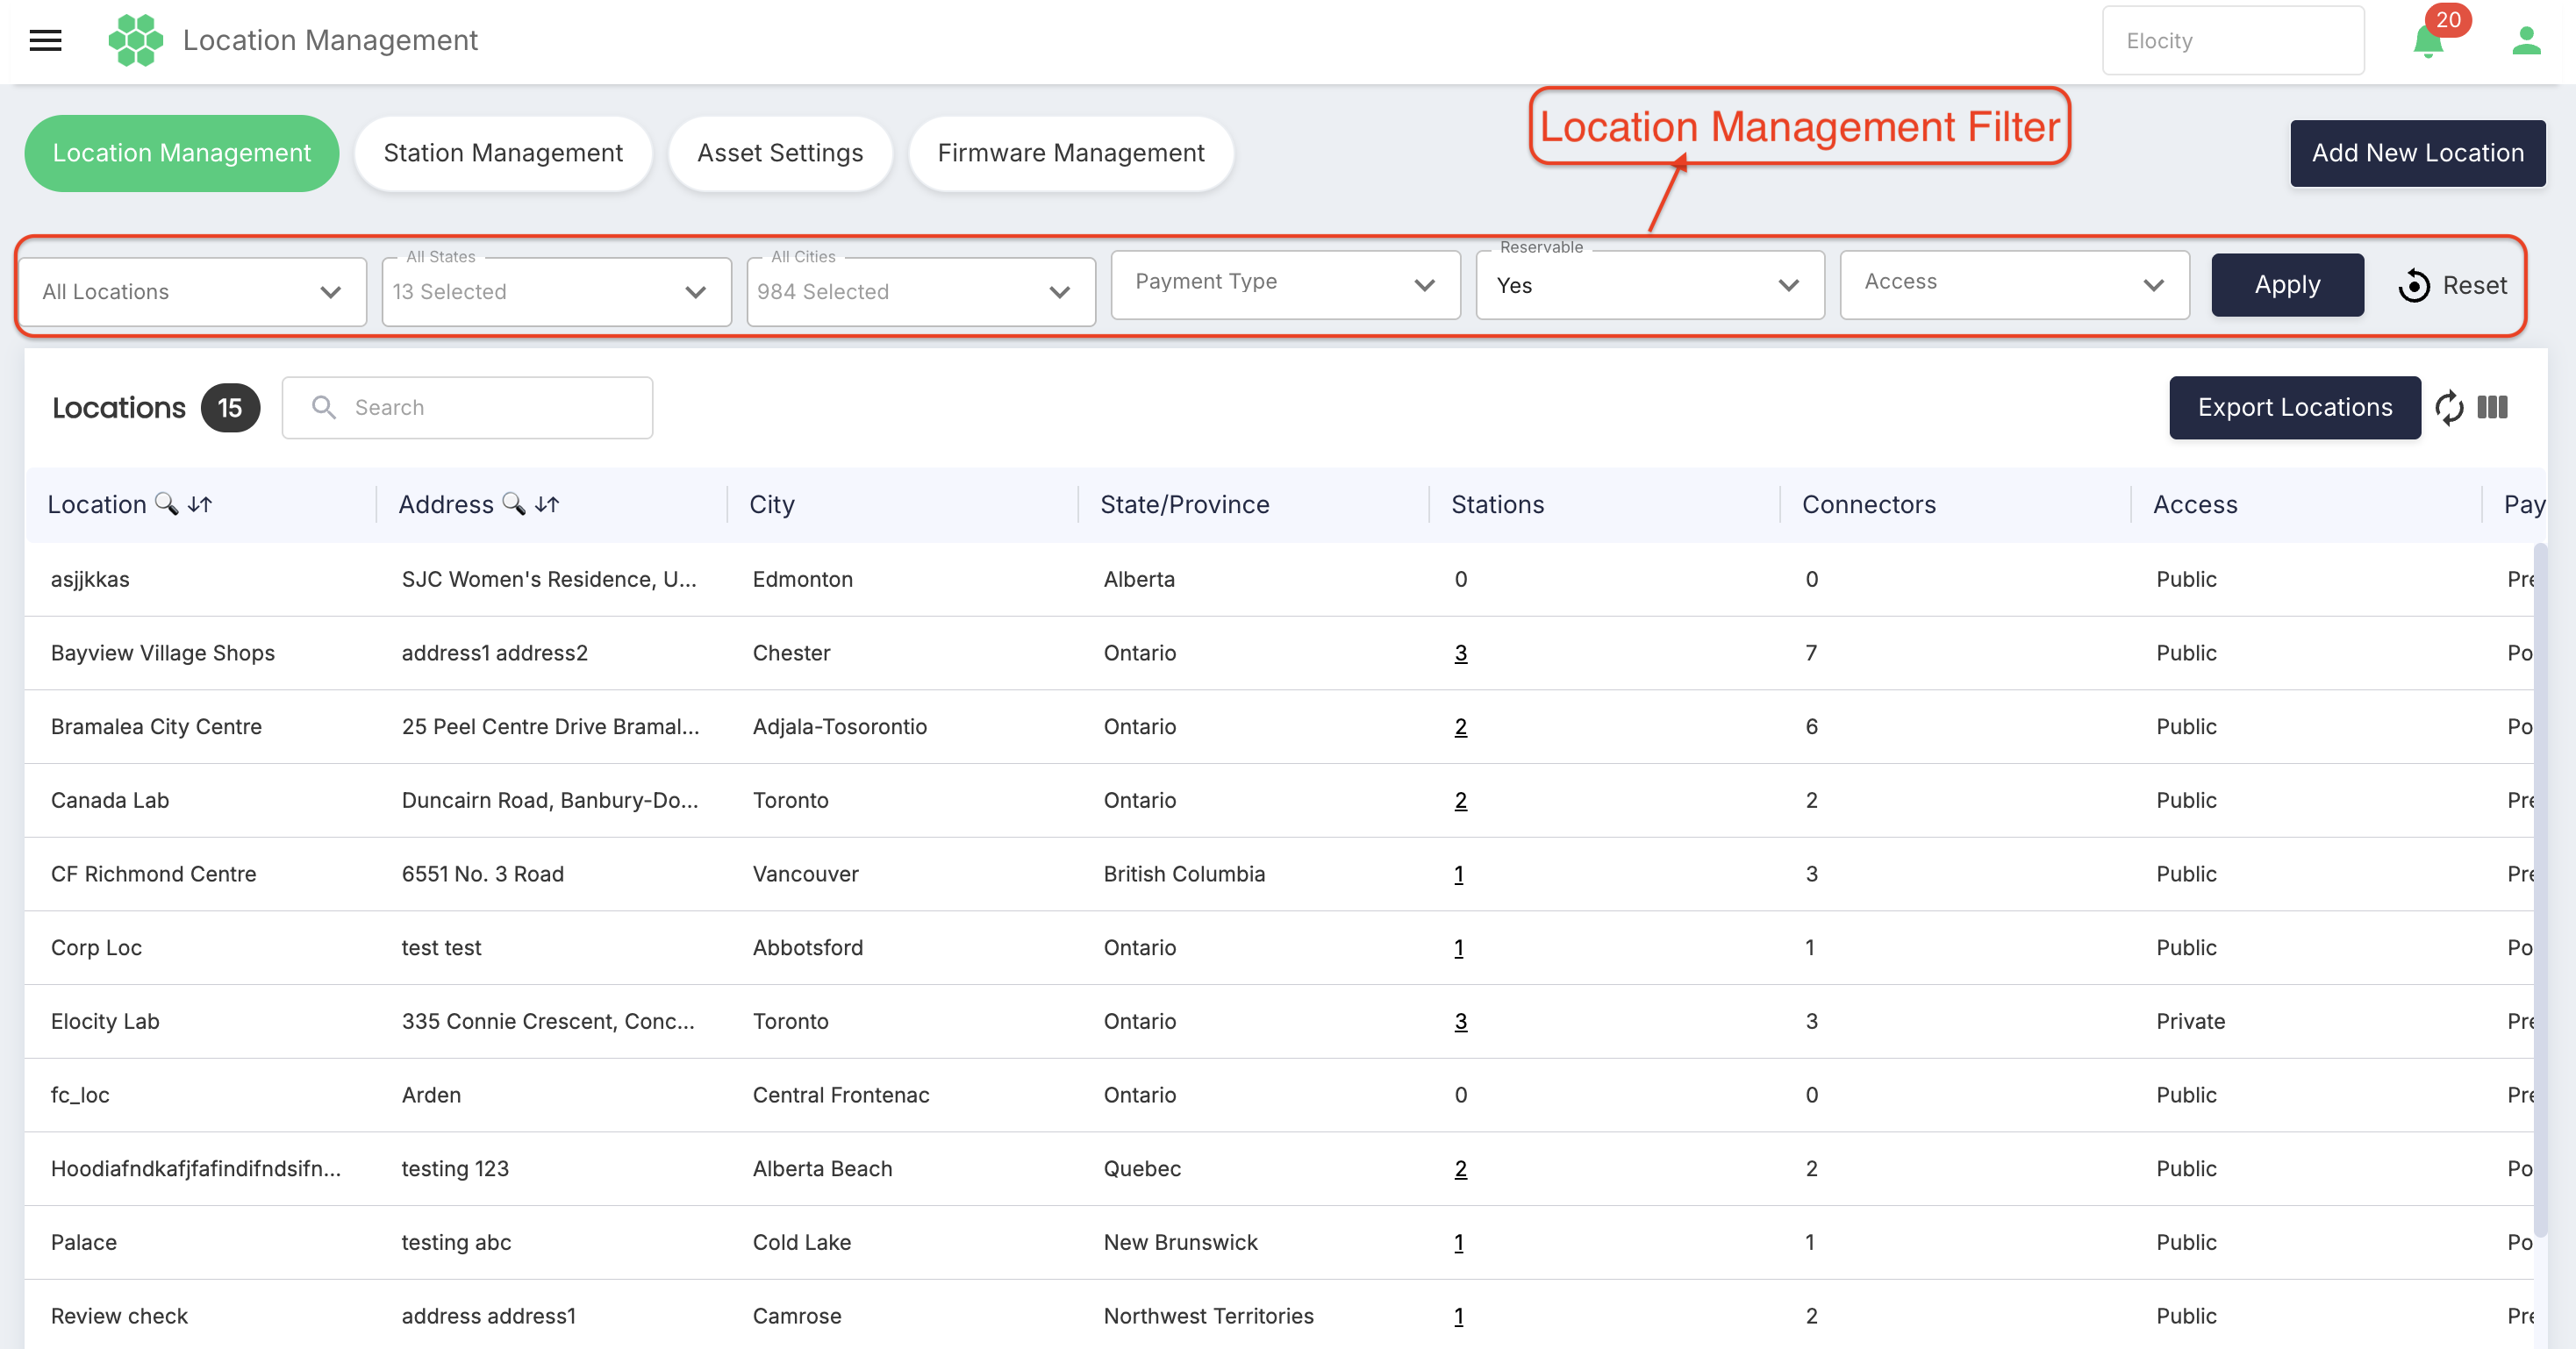2576x1349 pixels.
Task: Open the Reservable Yes dropdown
Action: 1650,285
